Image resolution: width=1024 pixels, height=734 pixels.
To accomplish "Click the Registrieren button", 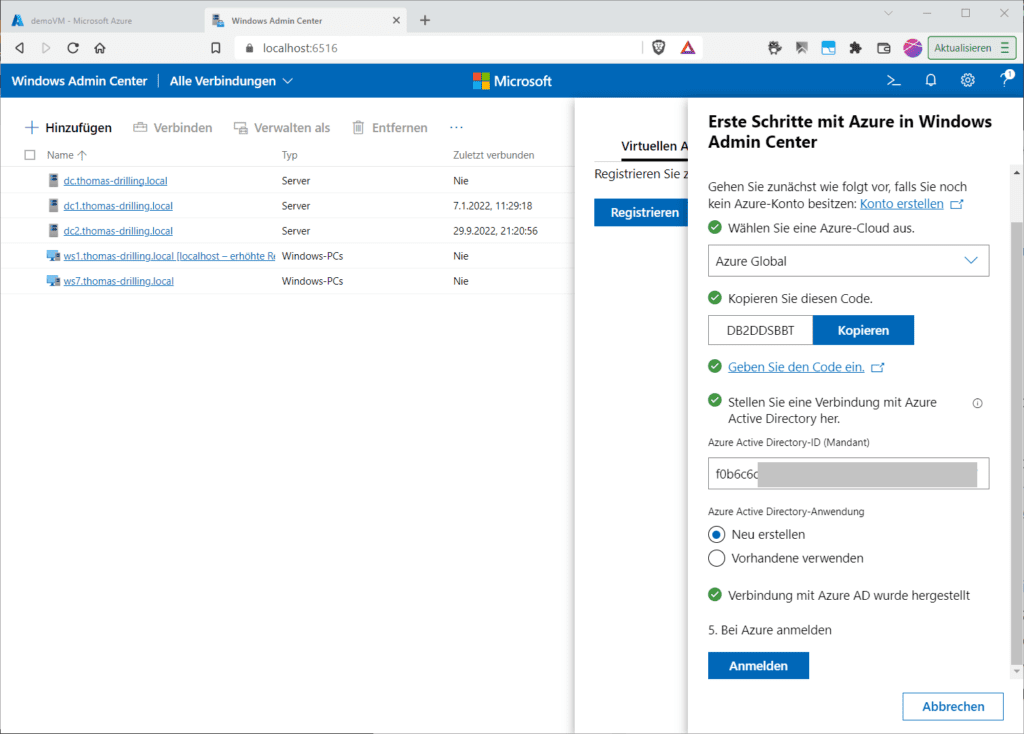I will (641, 212).
